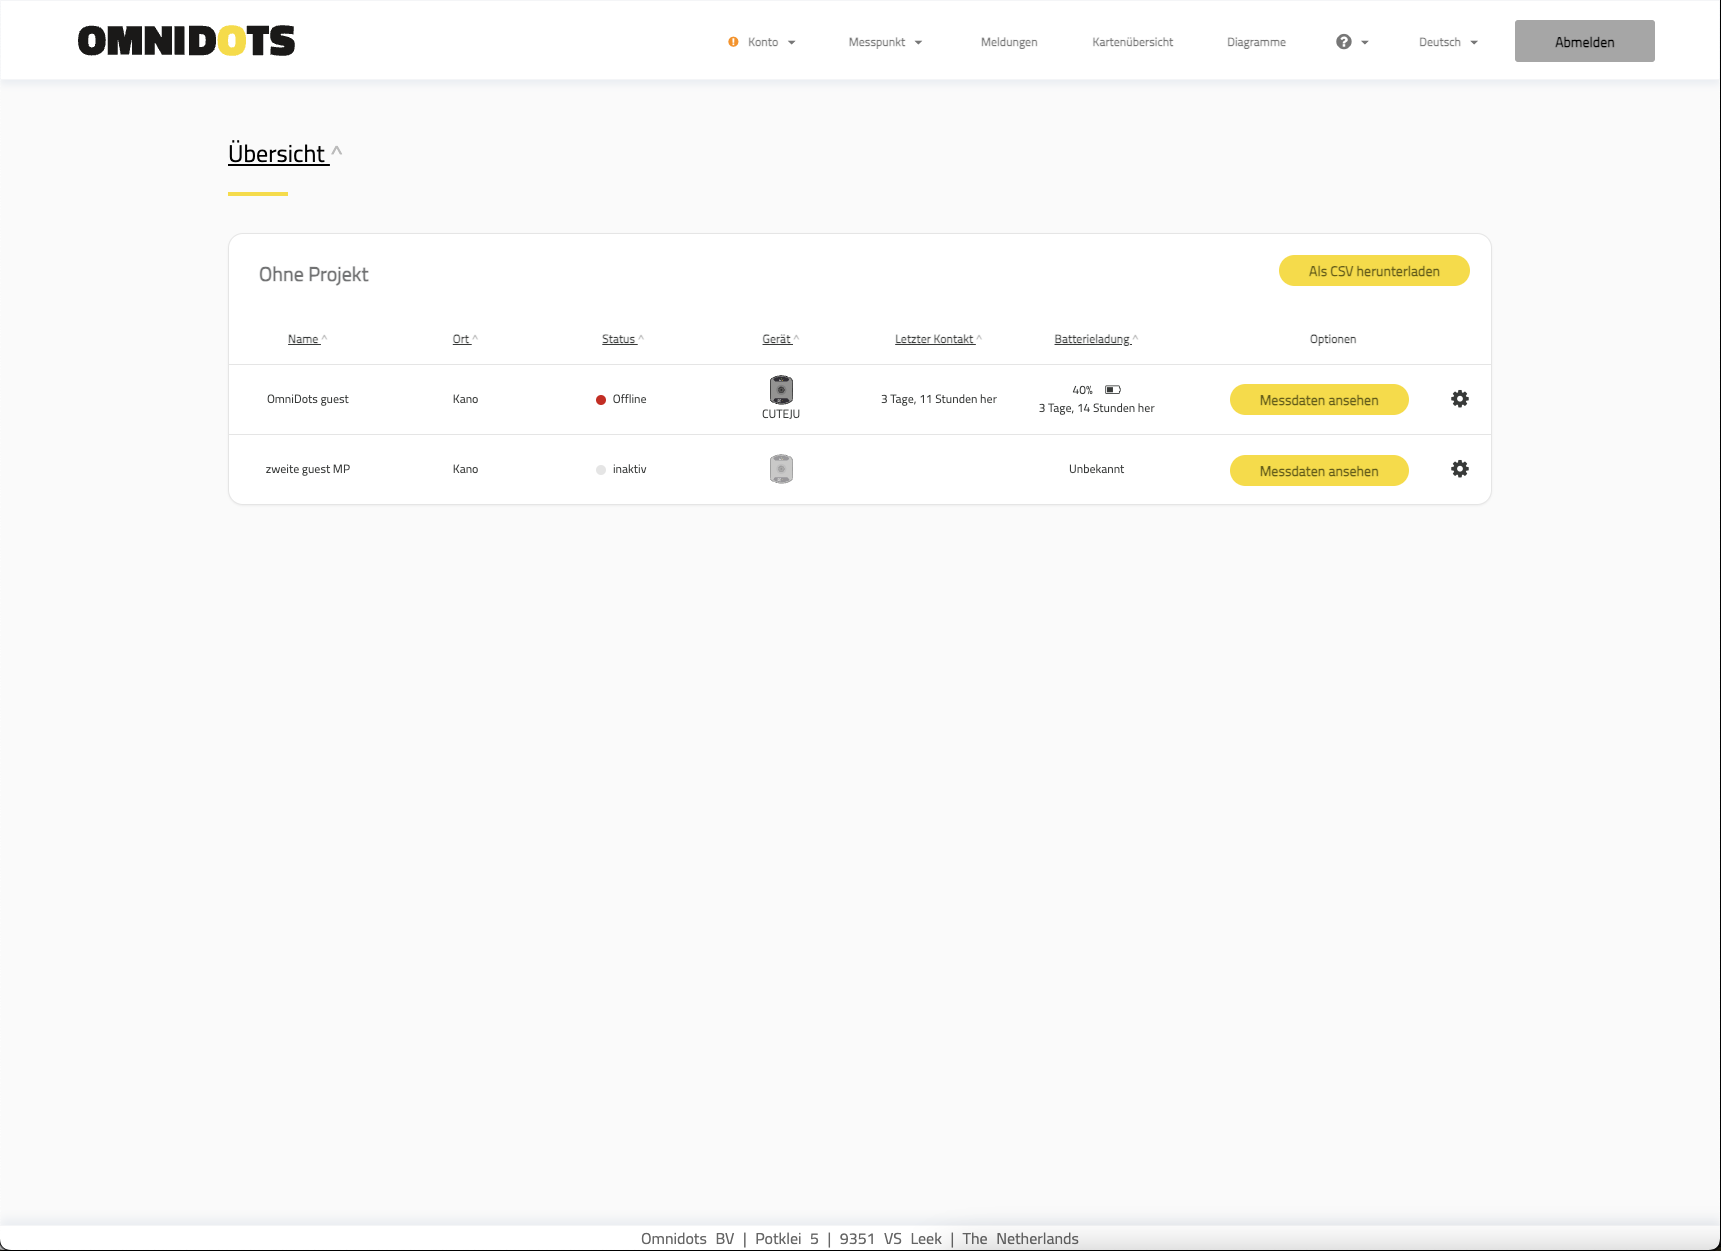Sort the table by Batterieladung column
This screenshot has width=1721, height=1251.
coord(1094,339)
